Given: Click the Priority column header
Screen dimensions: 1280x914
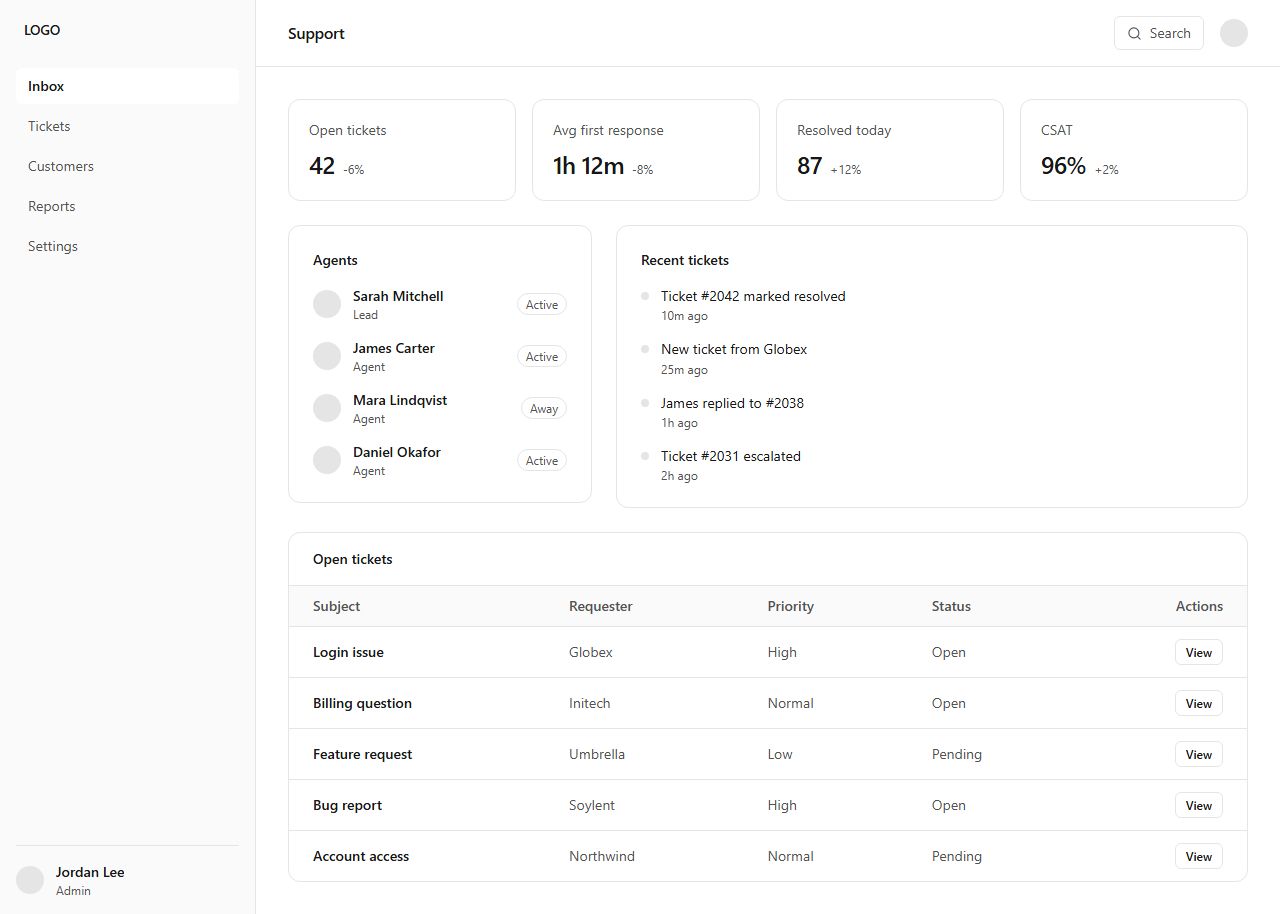Looking at the screenshot, I should click(x=791, y=606).
